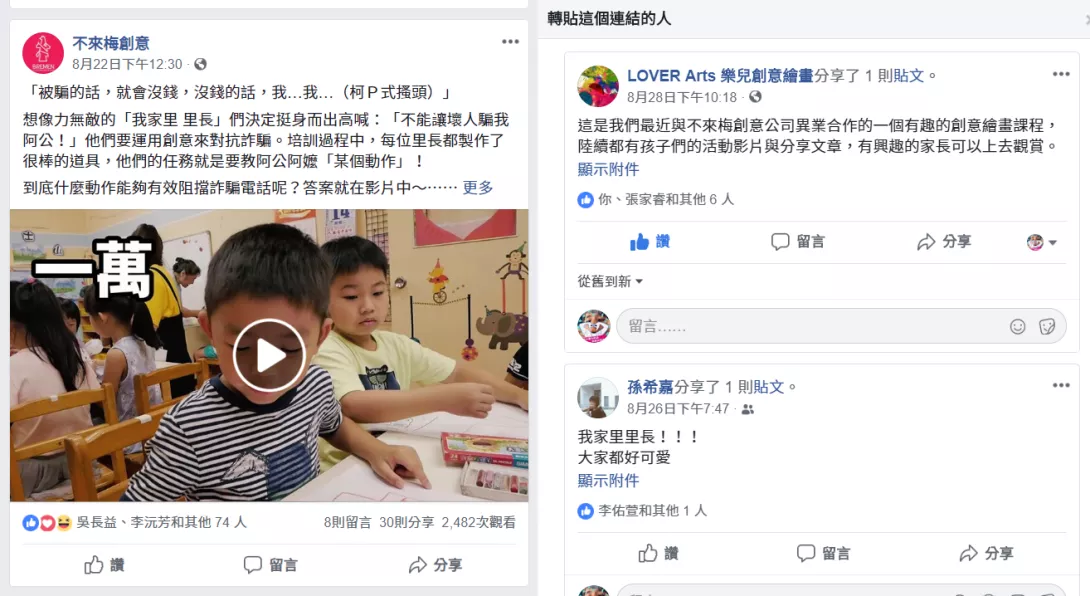Like the 不來梅創意 video post

coord(104,565)
